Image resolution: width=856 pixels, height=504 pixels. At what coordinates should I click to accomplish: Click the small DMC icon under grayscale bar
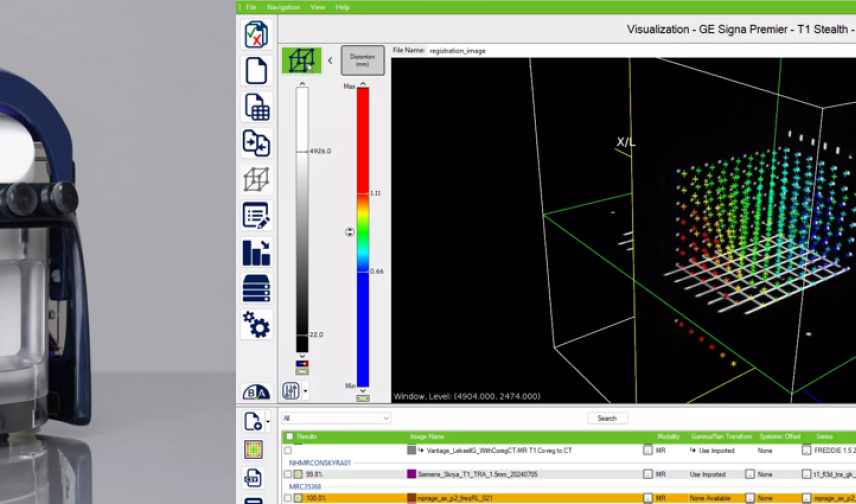[x=302, y=372]
